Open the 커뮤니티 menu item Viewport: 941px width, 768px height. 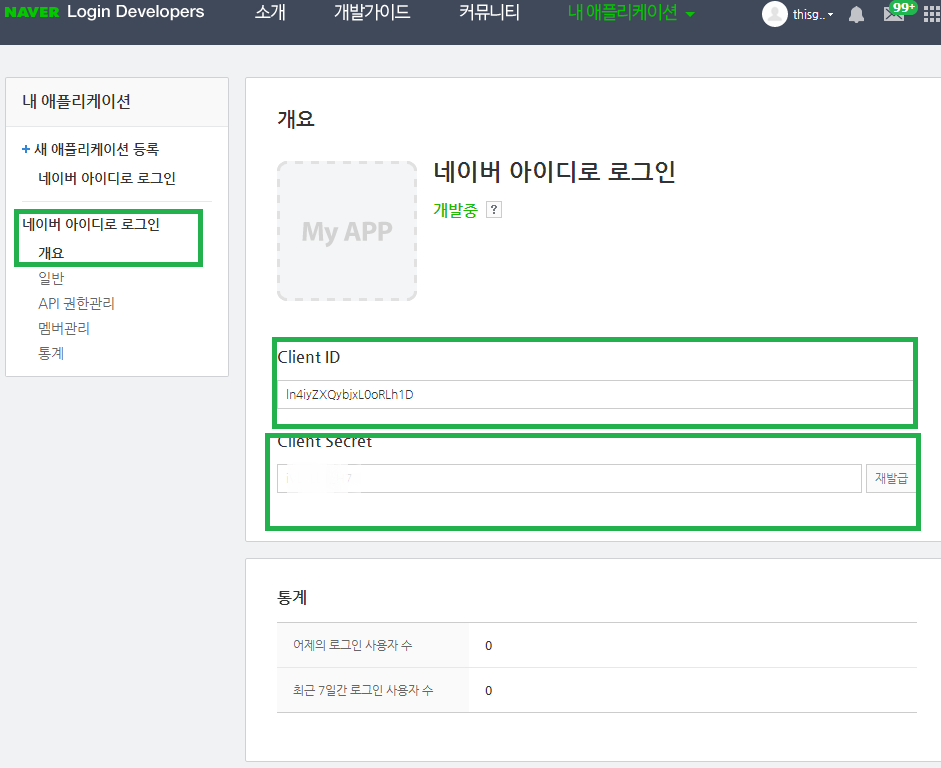[489, 13]
